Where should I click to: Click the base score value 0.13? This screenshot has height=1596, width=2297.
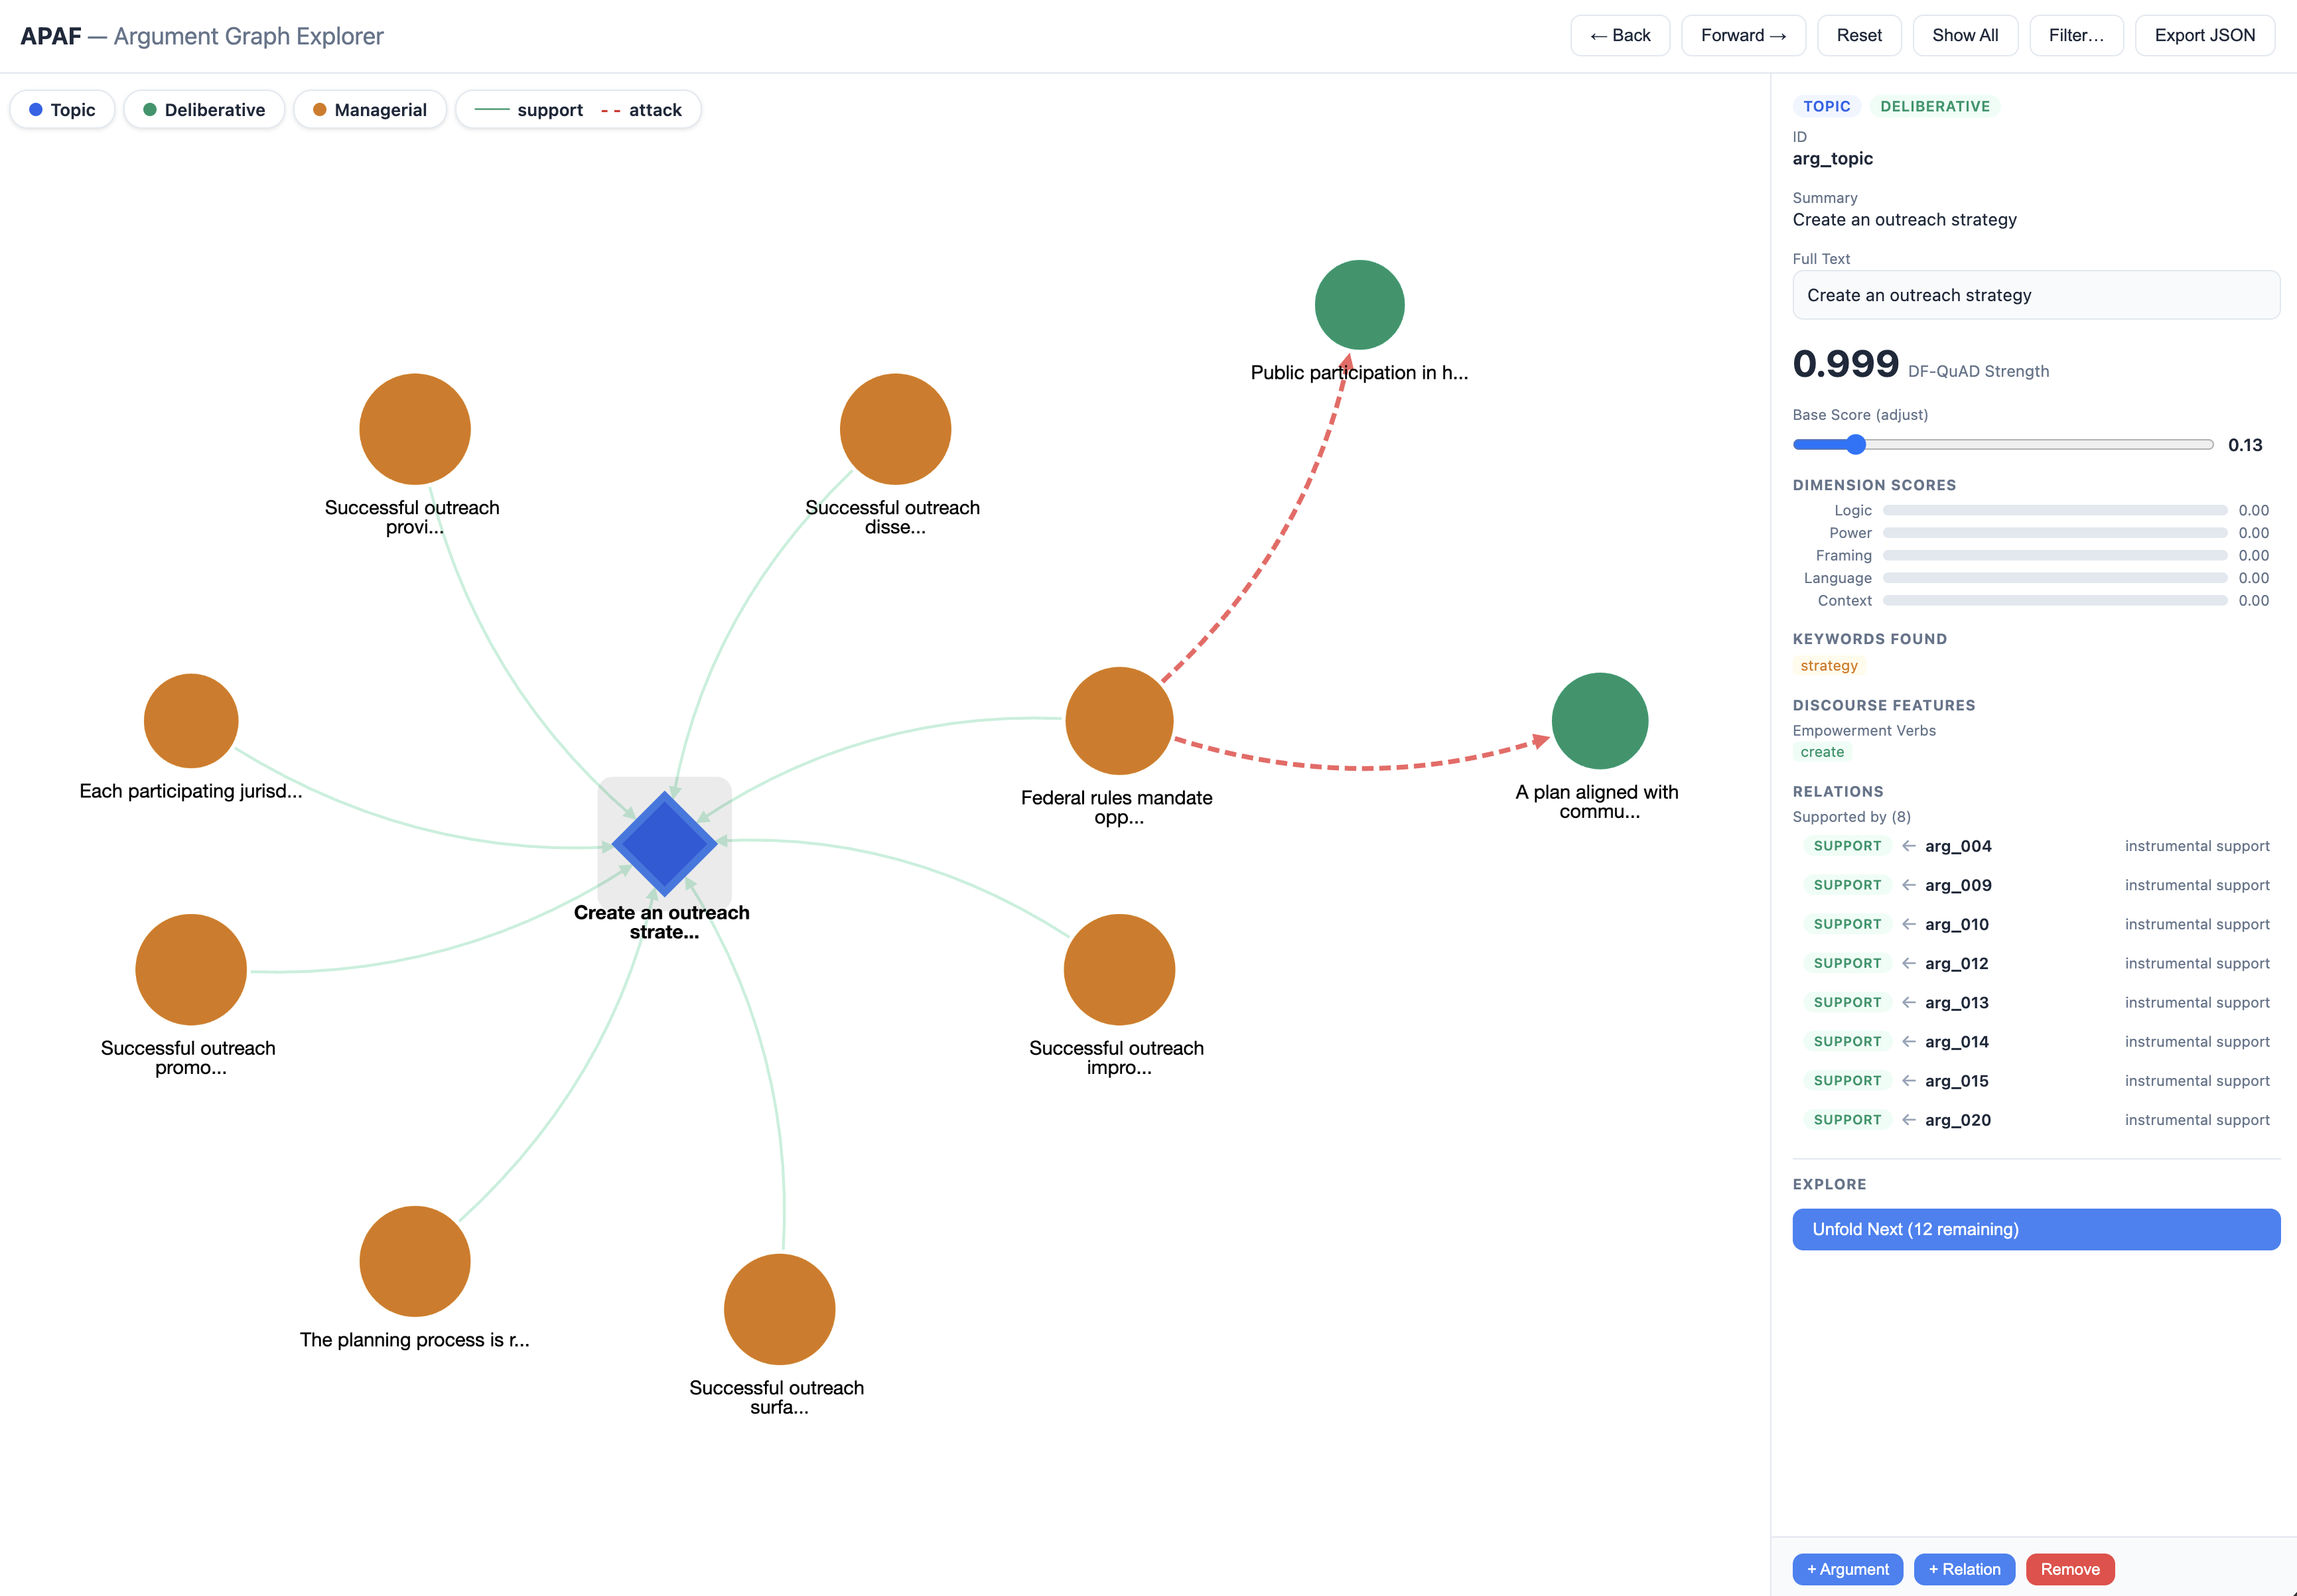coord(2245,445)
